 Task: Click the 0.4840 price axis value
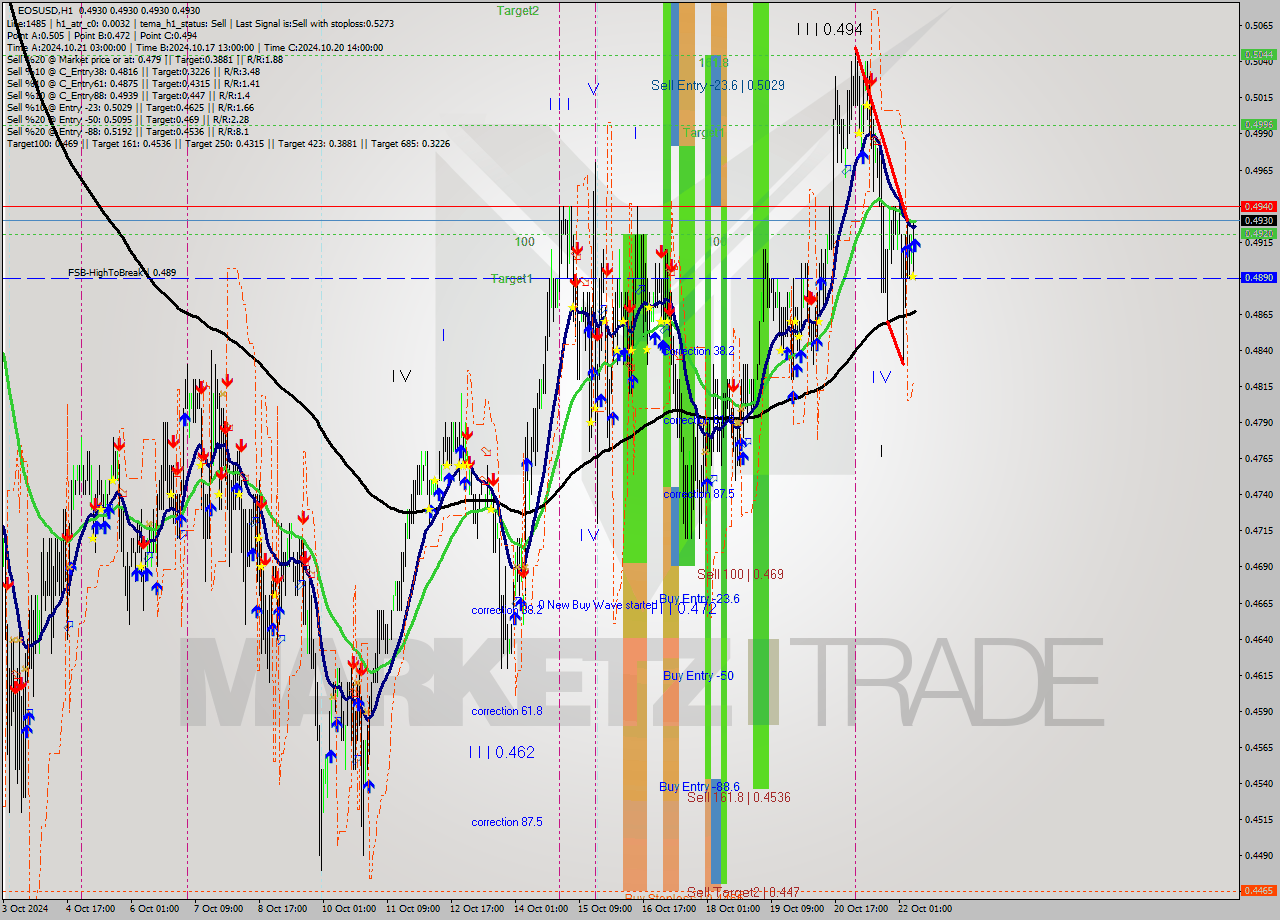1257,351
